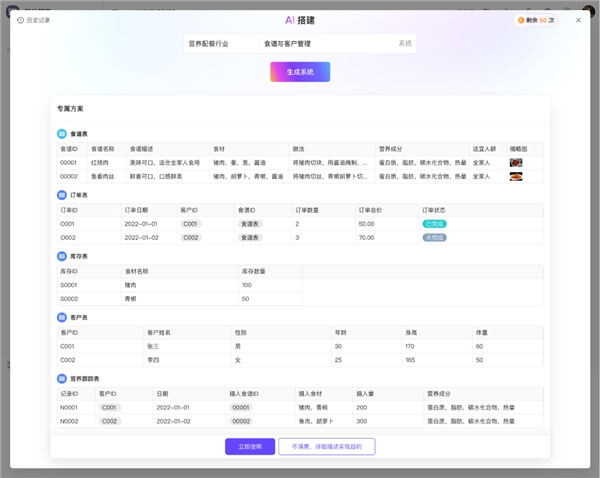Click the 未完成 order status tag
Viewport: 600px width, 478px height.
434,238
